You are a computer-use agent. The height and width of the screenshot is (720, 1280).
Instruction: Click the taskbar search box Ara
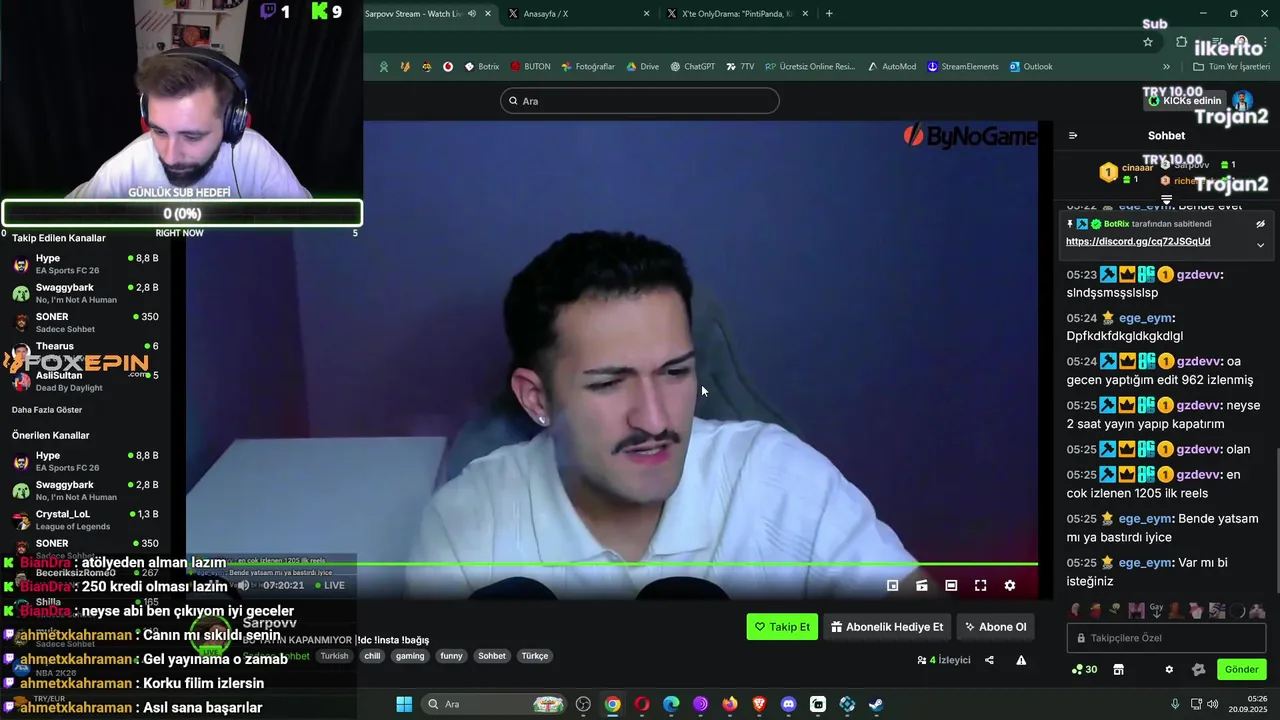[x=494, y=704]
